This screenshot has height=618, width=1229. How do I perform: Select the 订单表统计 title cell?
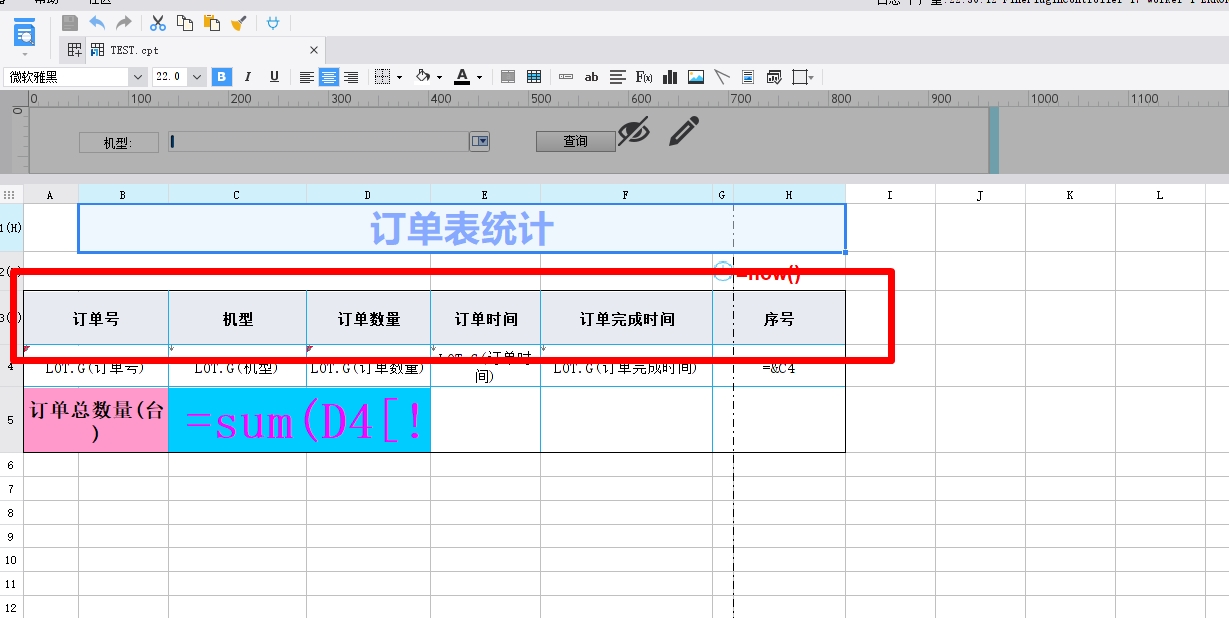click(462, 229)
